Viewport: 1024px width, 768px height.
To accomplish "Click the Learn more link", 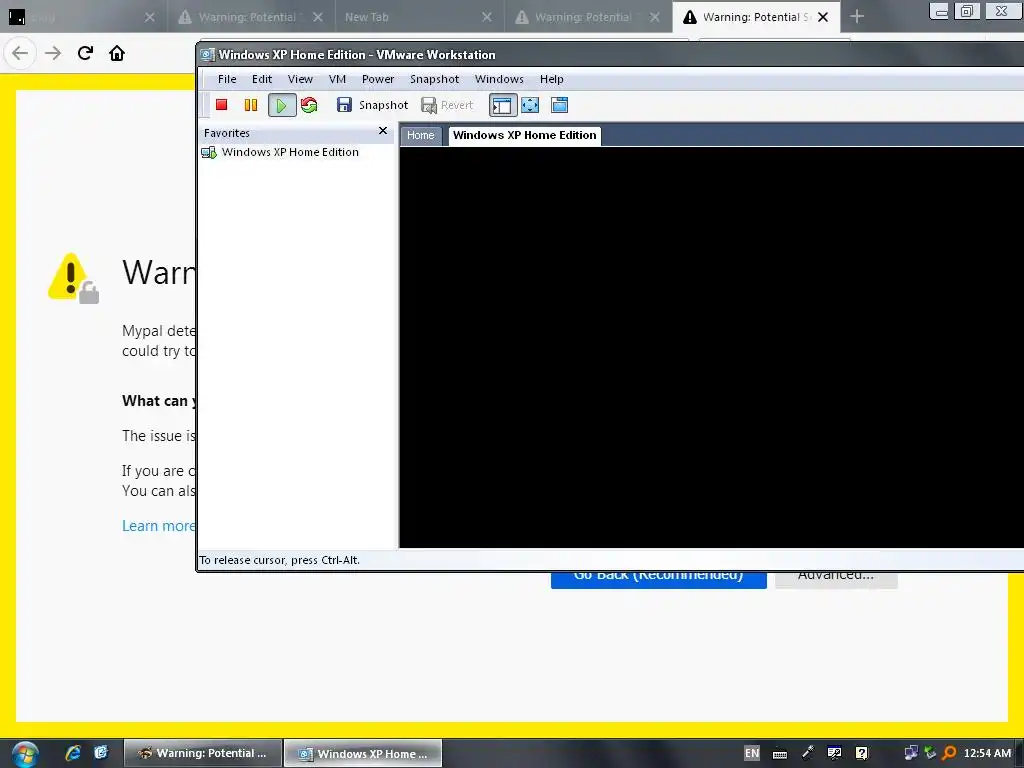I will (159, 526).
